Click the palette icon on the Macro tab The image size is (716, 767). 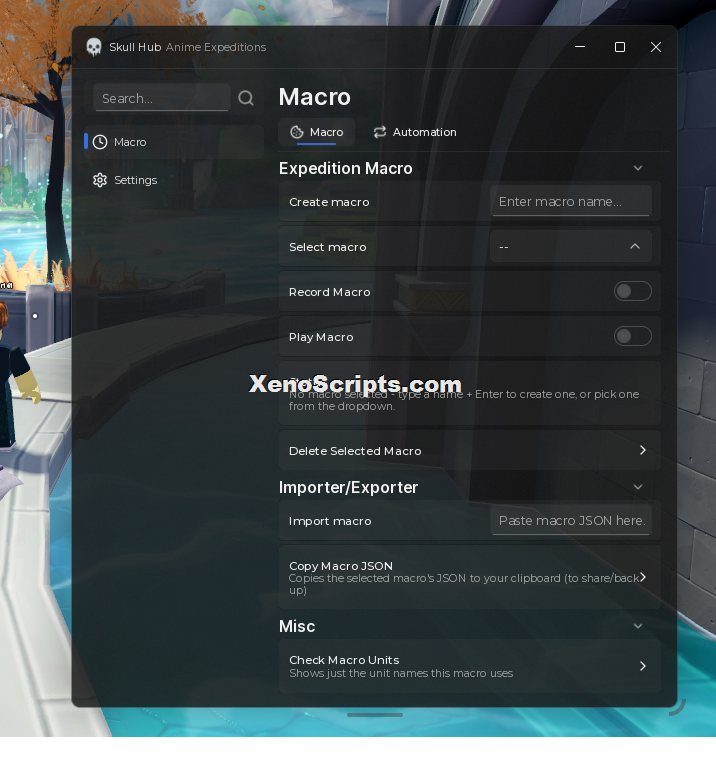tap(297, 132)
